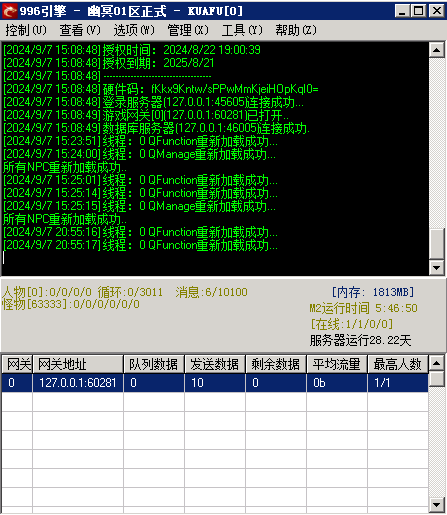Open the 查看(V) menu
Image resolution: width=447 pixels, height=515 pixels.
(80, 30)
